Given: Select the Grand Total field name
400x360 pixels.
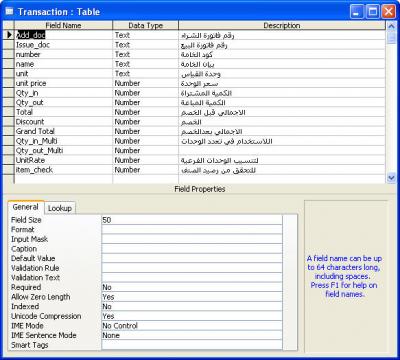Looking at the screenshot, I should [x=63, y=131].
